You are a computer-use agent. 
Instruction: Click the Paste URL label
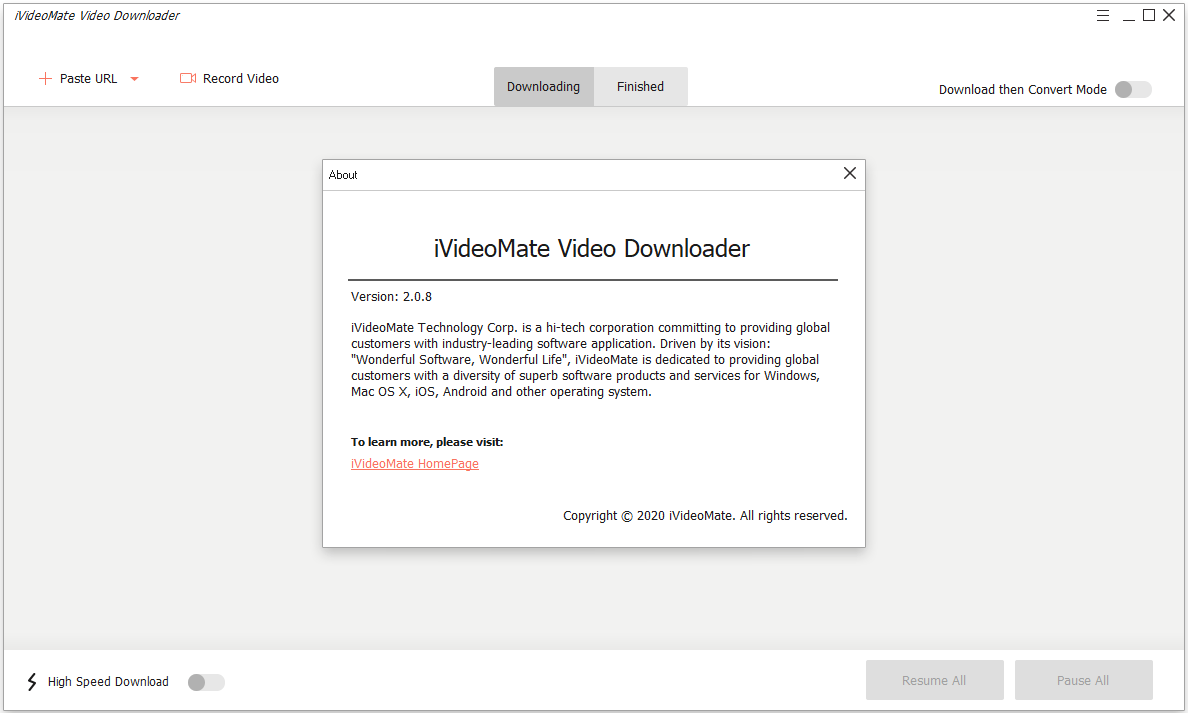click(89, 79)
